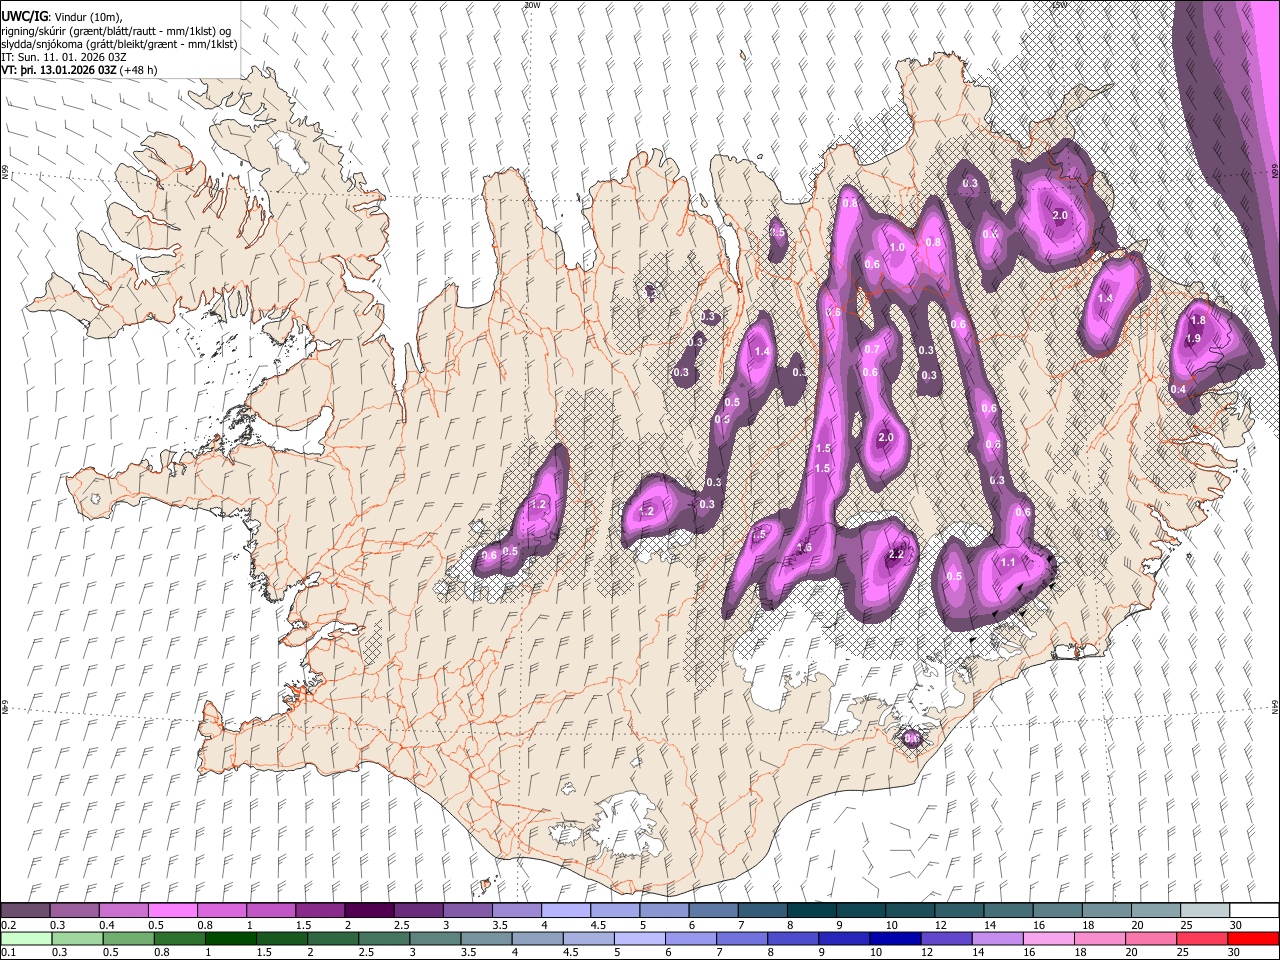The width and height of the screenshot is (1280, 960).
Task: Pick the purple snow-scale swatch between 0.2 and 0.3
Action: 25,911
